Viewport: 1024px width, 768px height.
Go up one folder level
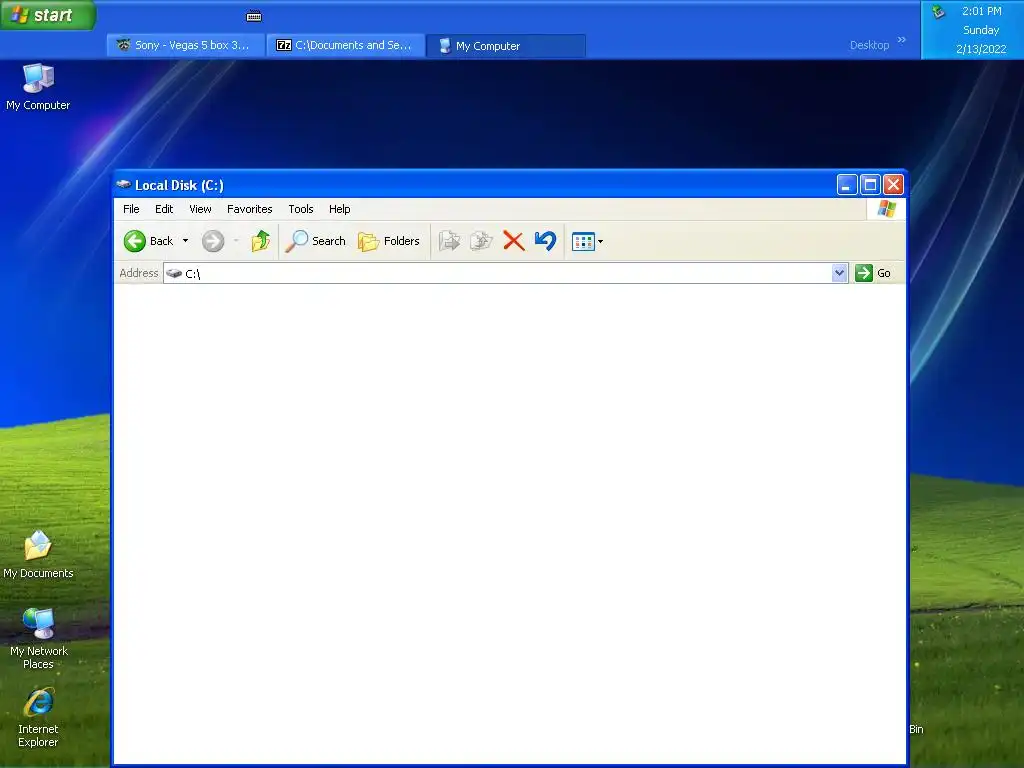pyautogui.click(x=261, y=241)
